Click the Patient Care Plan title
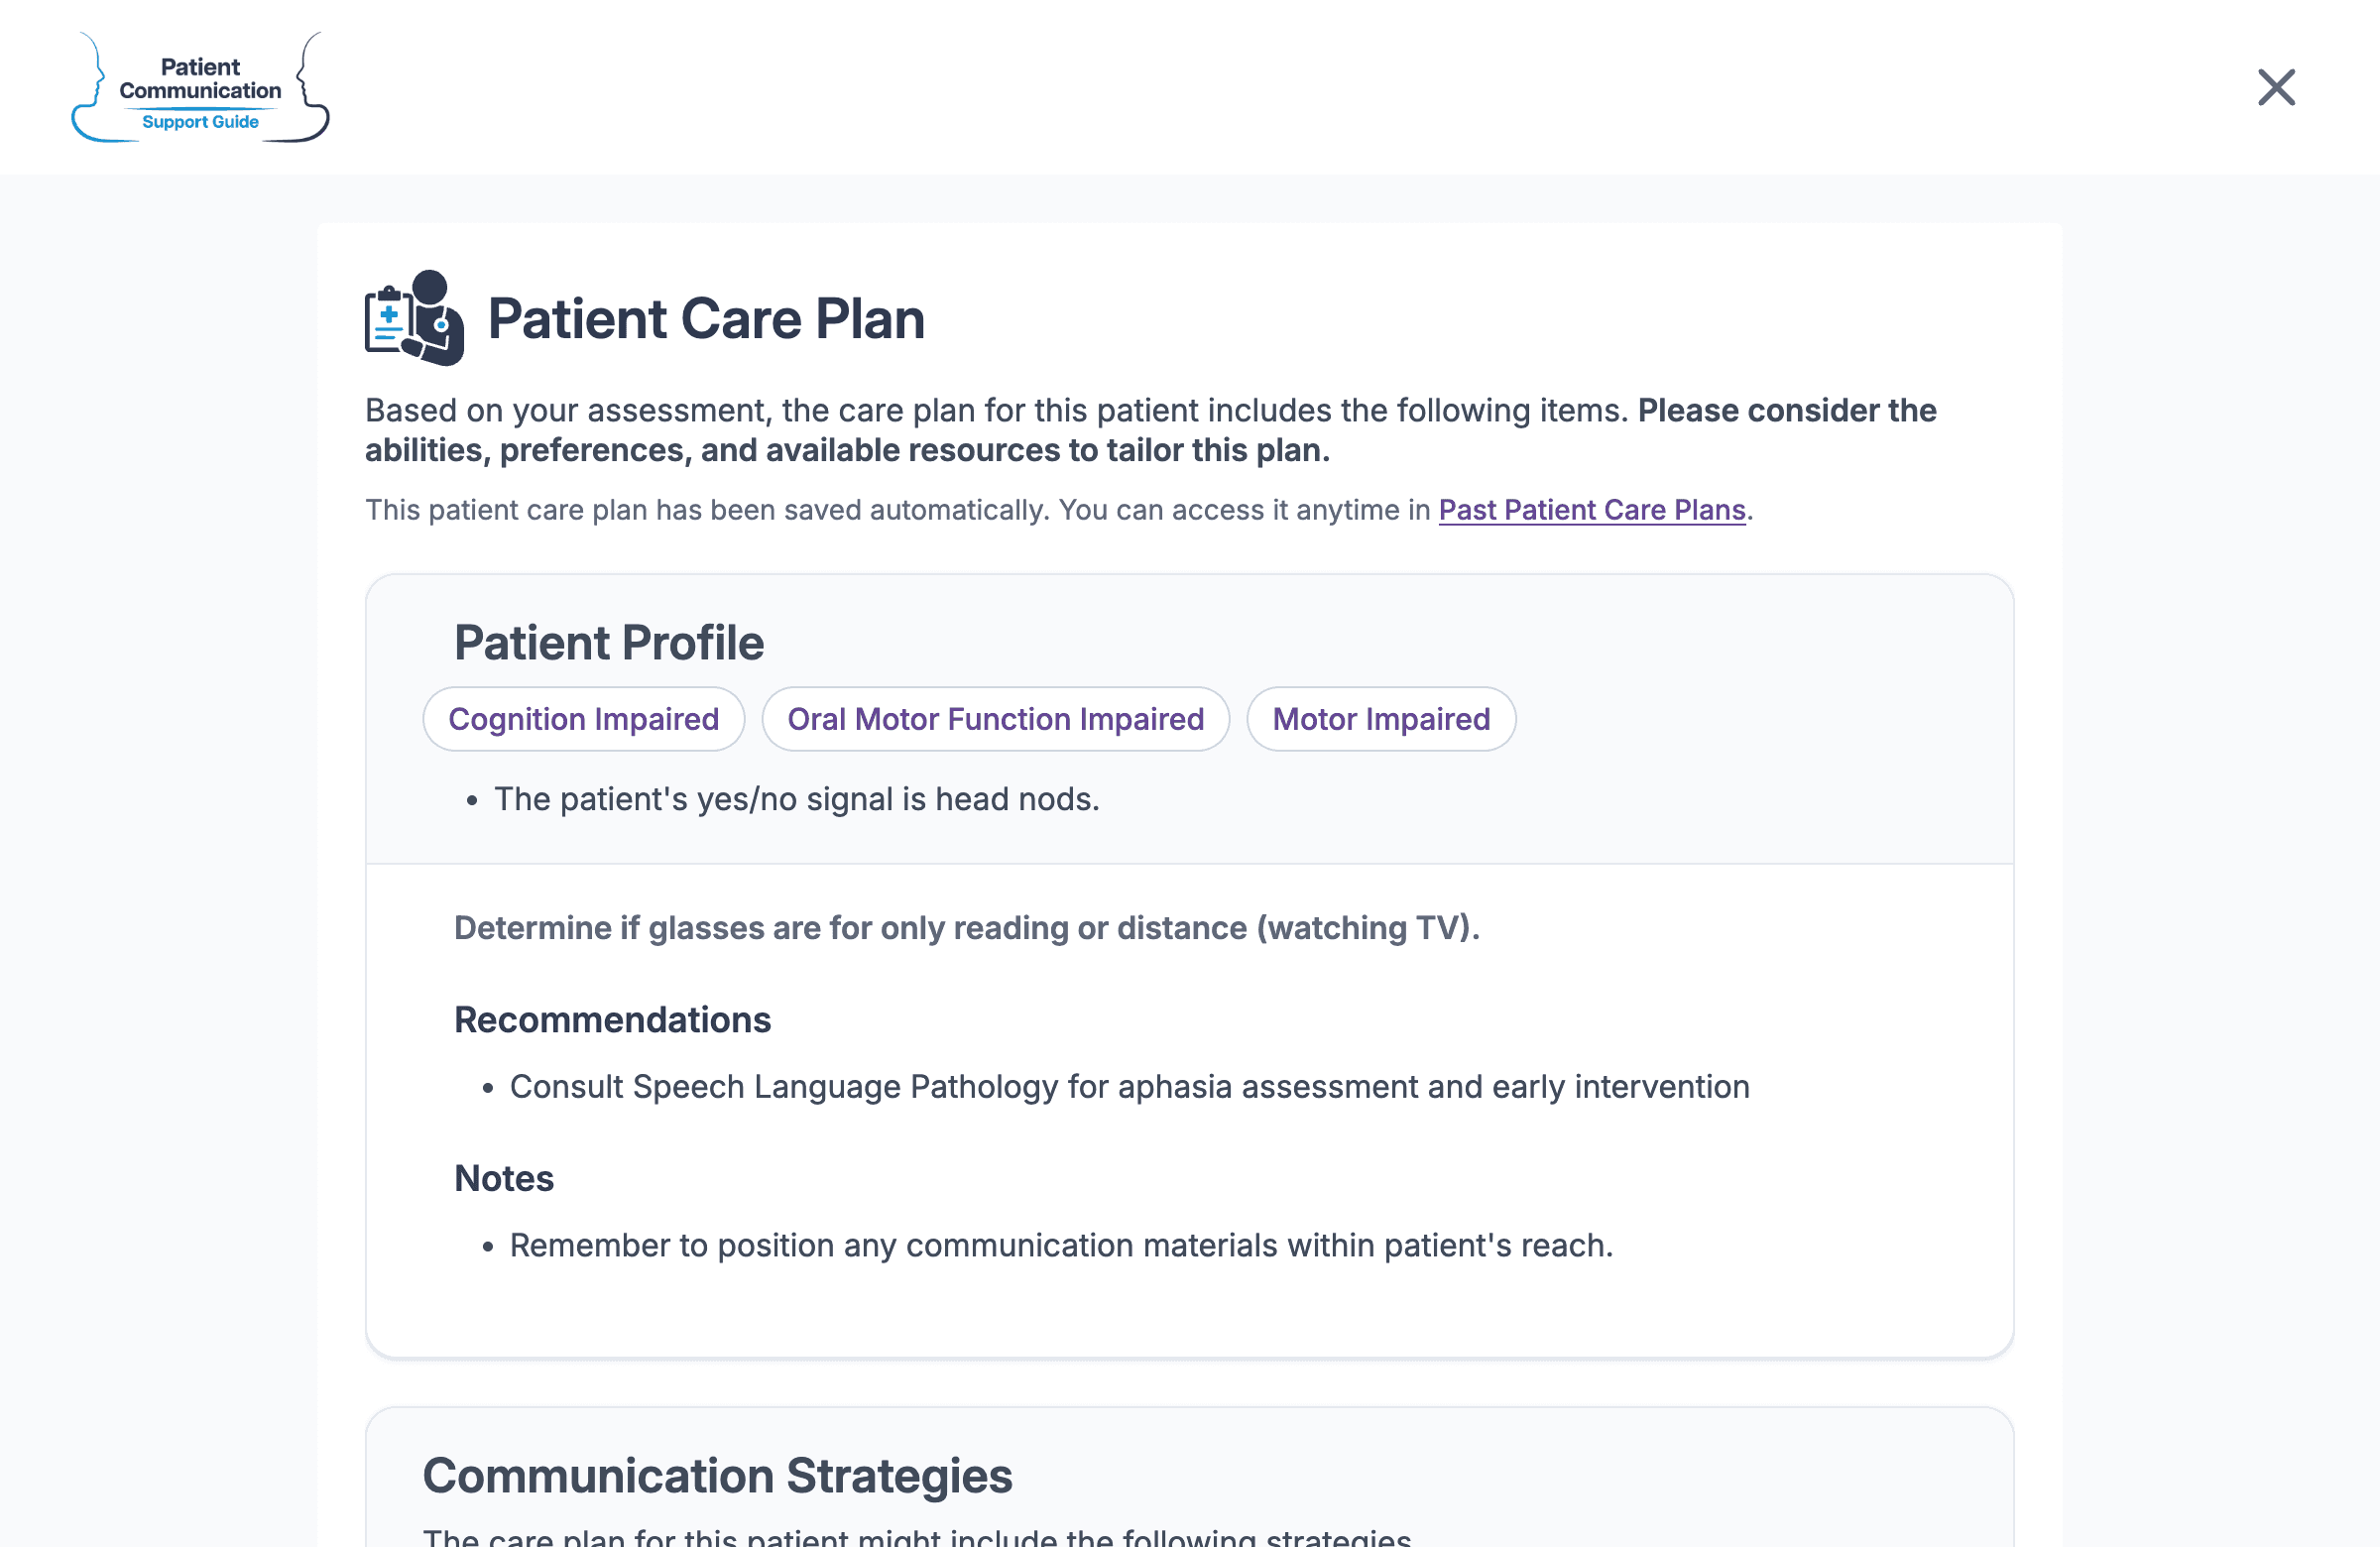 coord(706,319)
